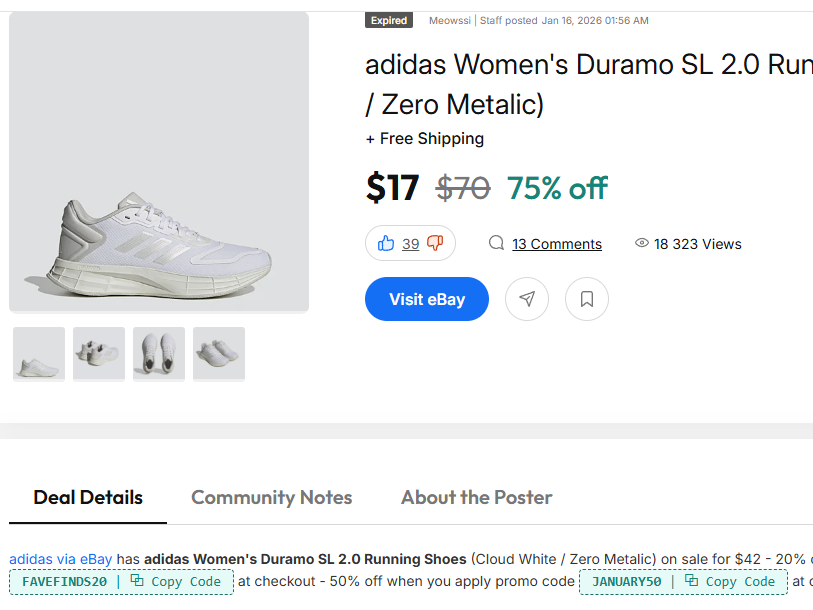Select the first shoe side-view thumbnail

point(39,354)
